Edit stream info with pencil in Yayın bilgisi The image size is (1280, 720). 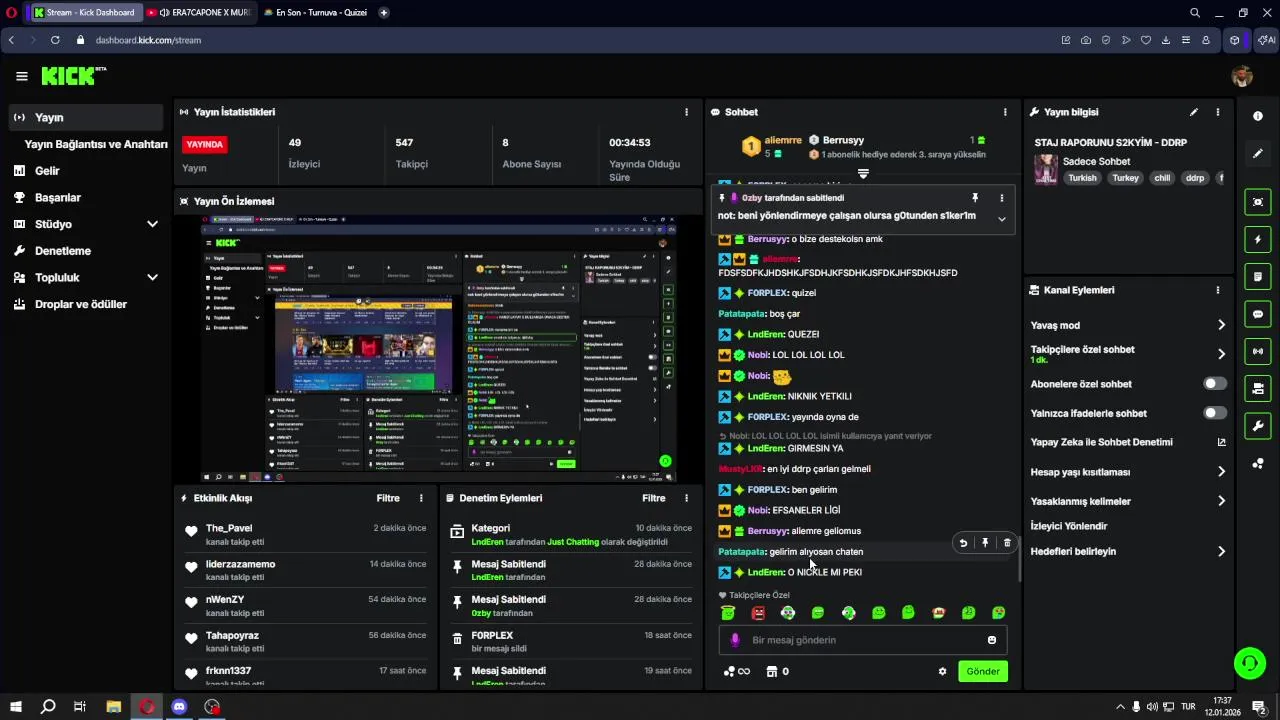(1194, 112)
